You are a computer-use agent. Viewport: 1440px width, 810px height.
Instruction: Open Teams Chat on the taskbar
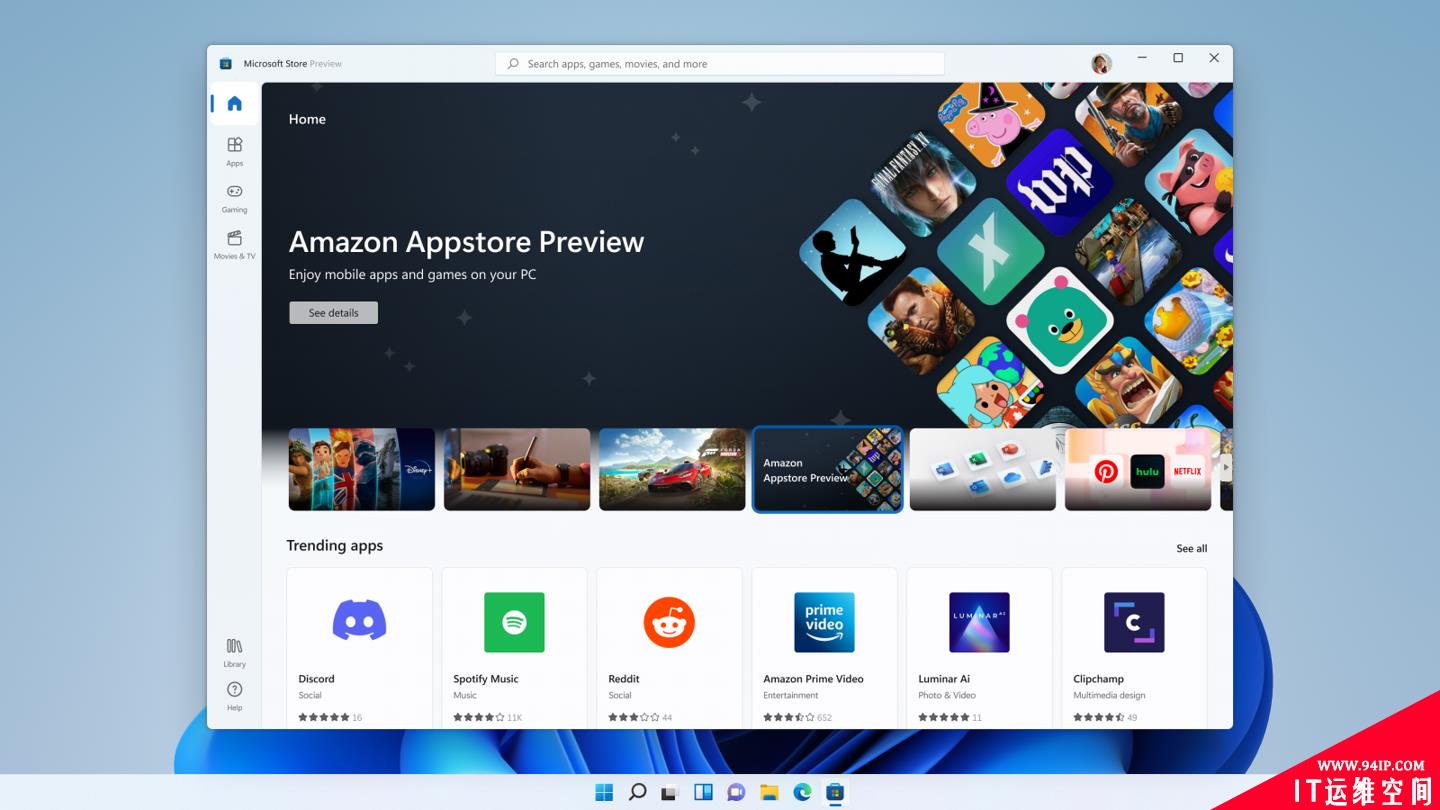[736, 792]
